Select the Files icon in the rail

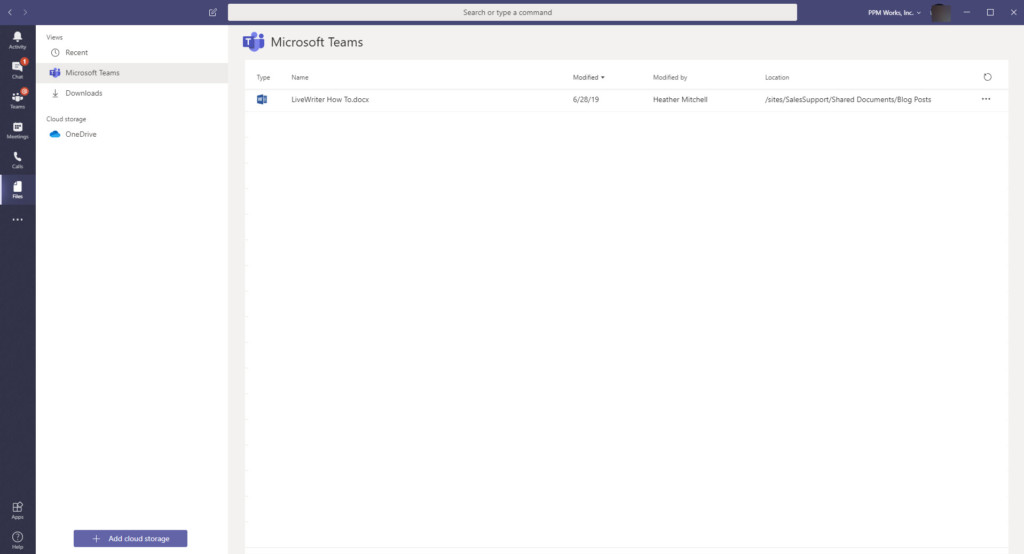[x=18, y=189]
